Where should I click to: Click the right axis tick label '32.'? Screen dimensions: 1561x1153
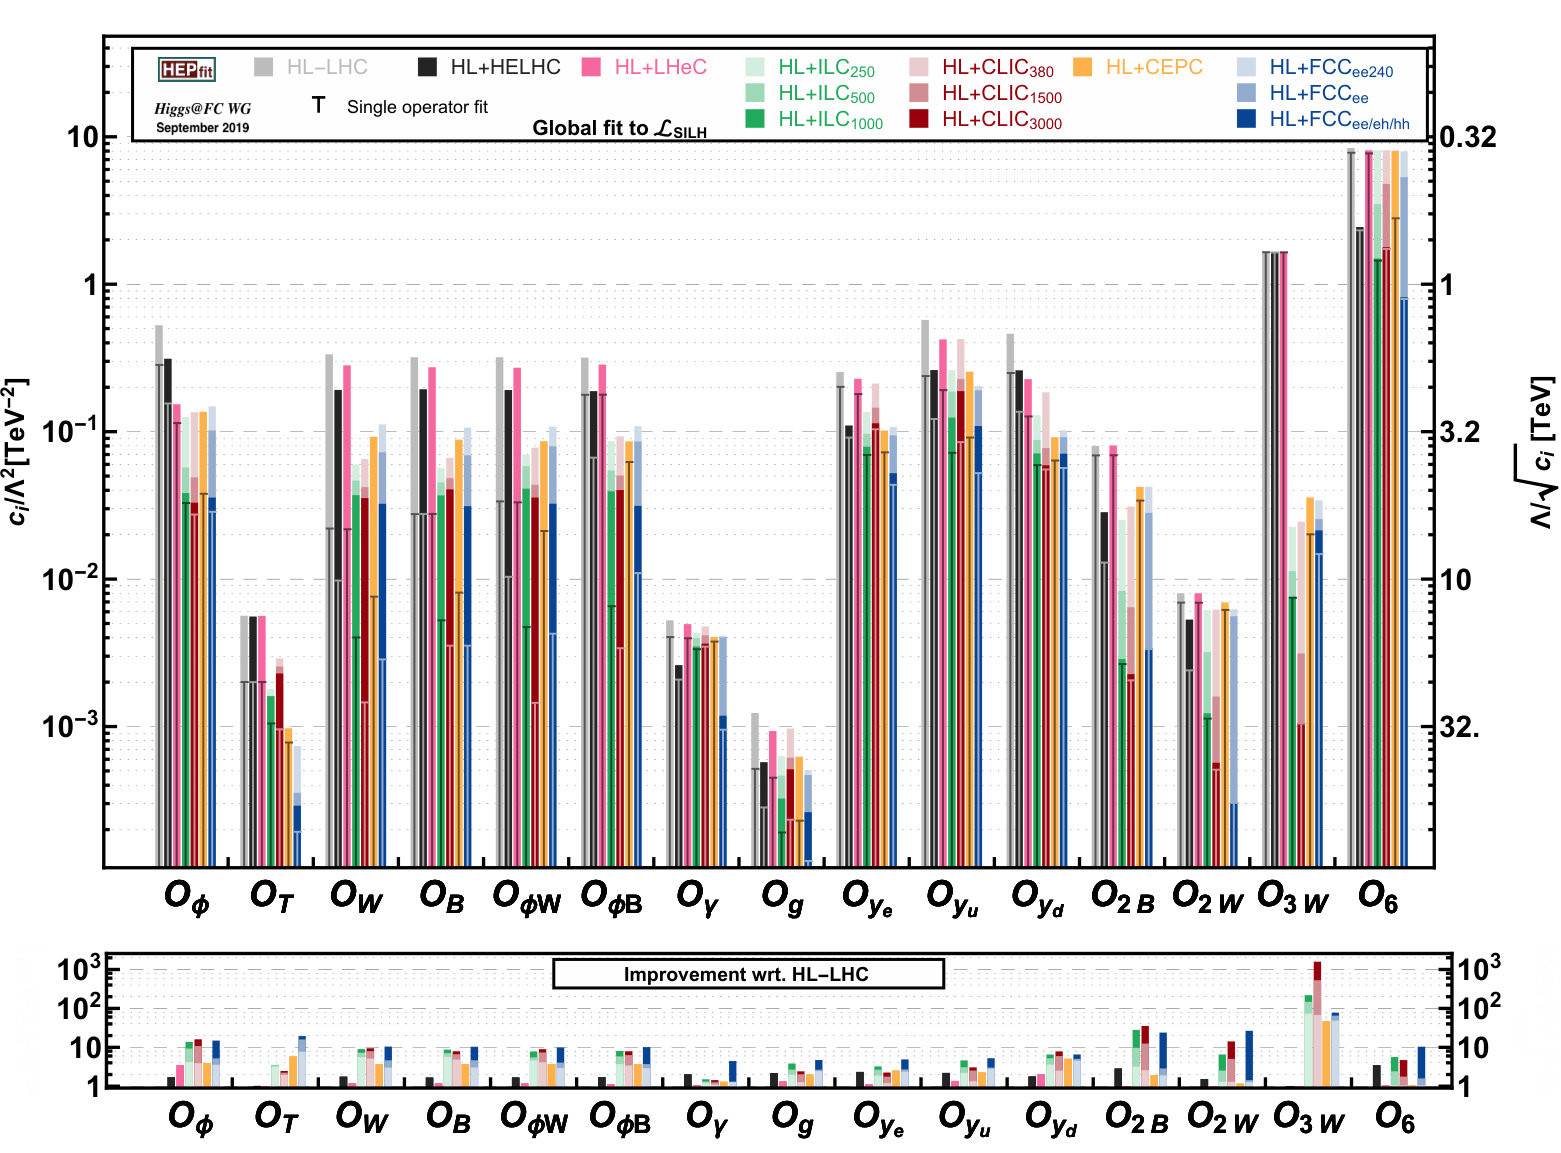tap(1460, 727)
